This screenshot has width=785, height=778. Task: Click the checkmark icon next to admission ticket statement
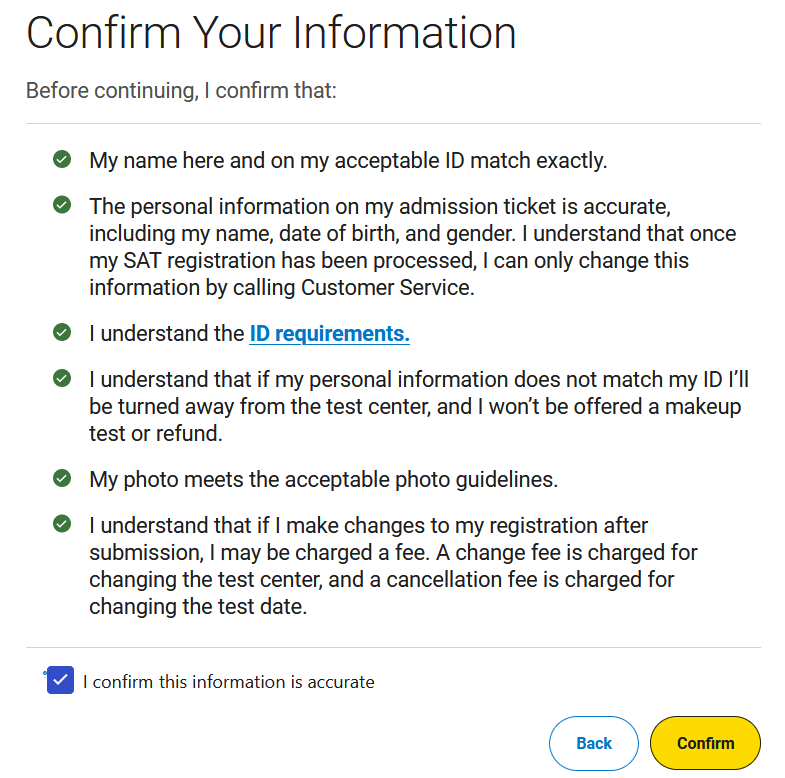[x=62, y=205]
